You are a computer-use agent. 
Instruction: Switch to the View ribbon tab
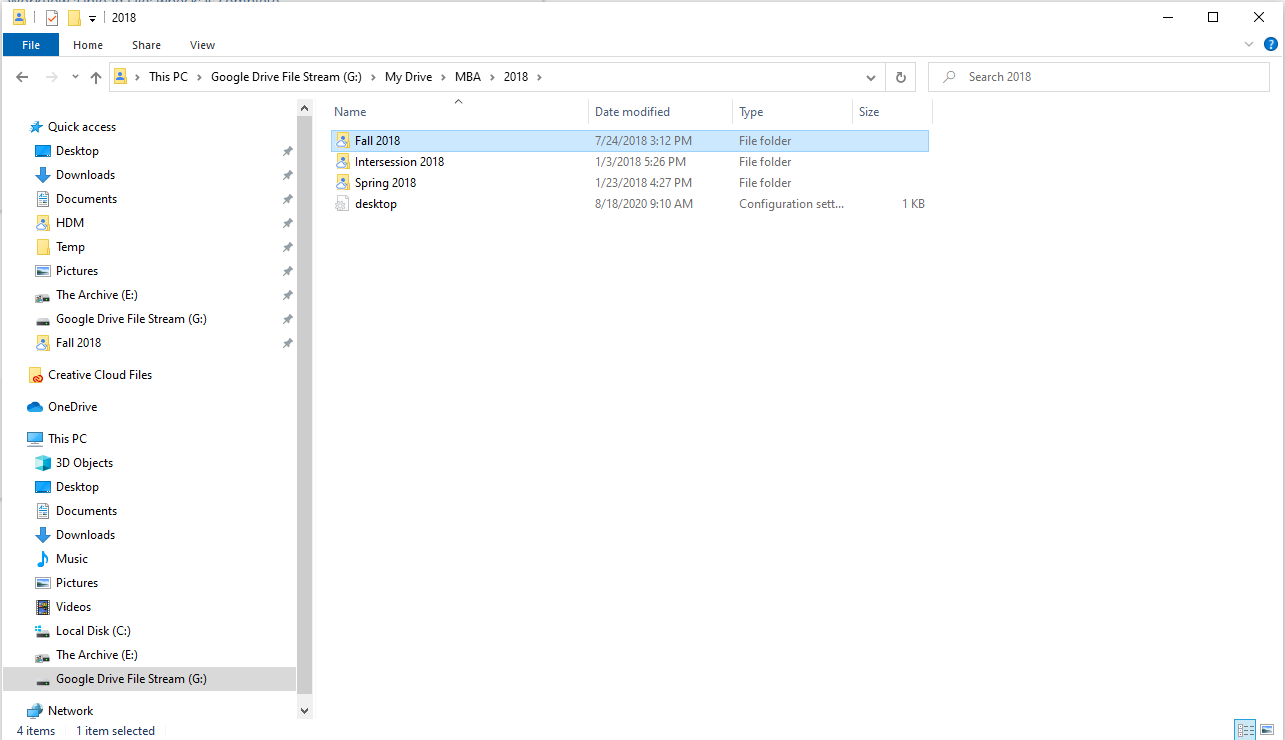(202, 45)
